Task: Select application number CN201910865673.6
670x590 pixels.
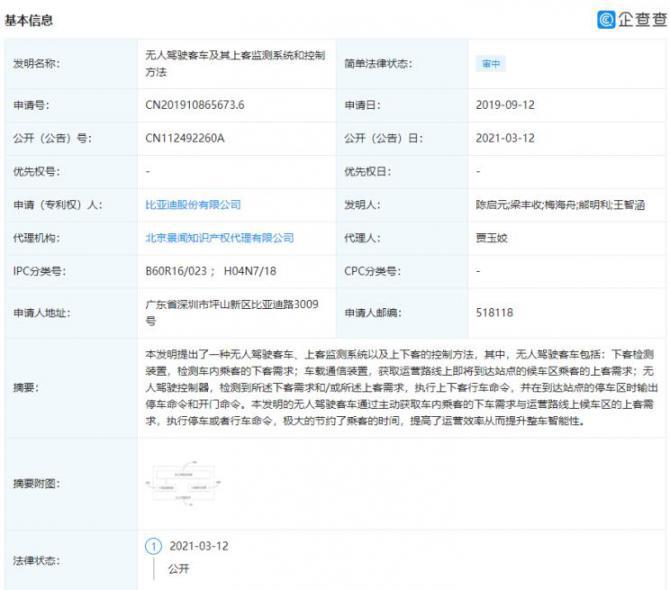Action: tap(195, 104)
